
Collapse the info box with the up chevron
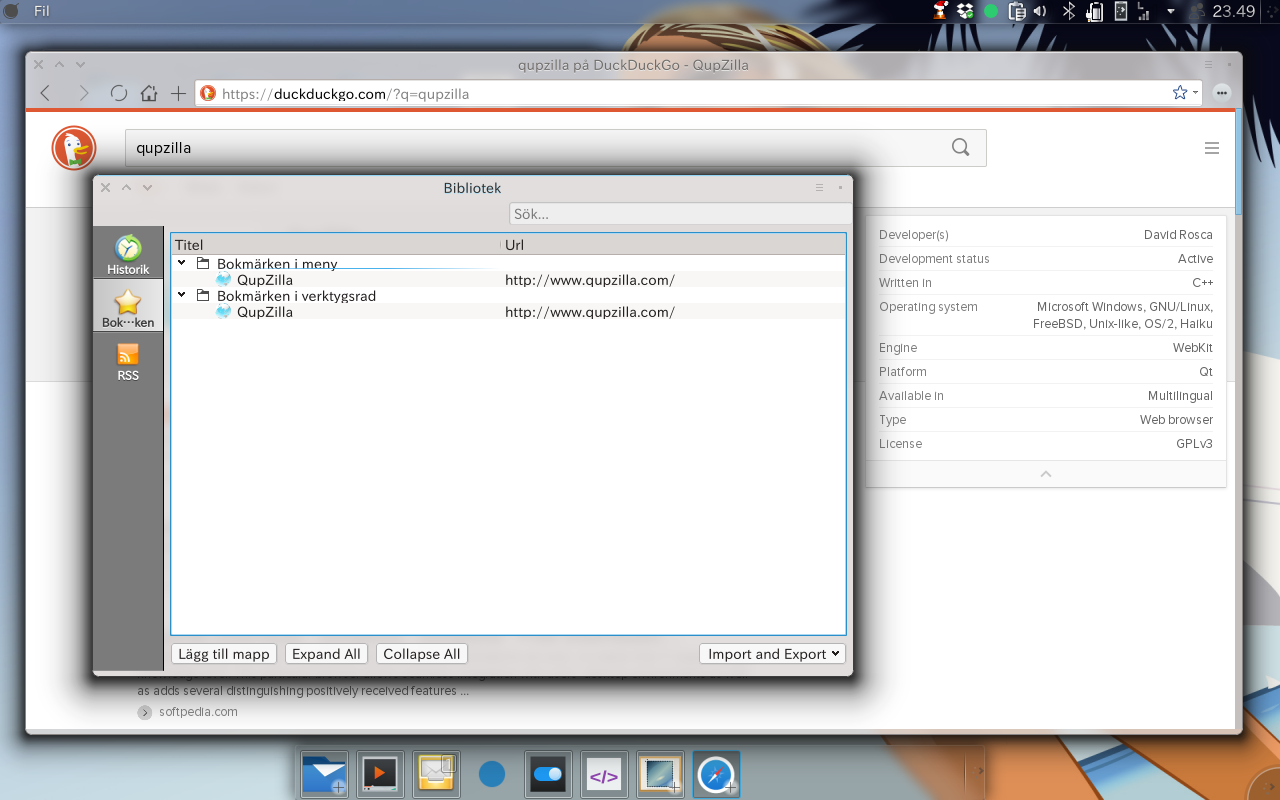(x=1046, y=474)
